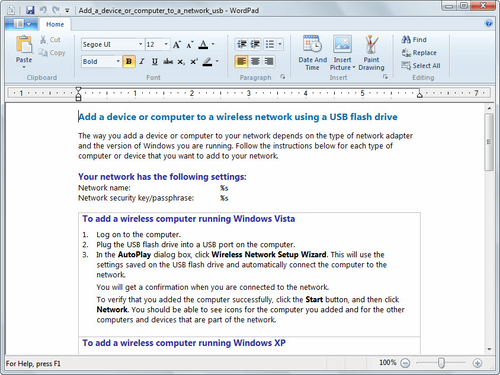
Task: Click right indent marker on ruler
Action: pos(420,95)
